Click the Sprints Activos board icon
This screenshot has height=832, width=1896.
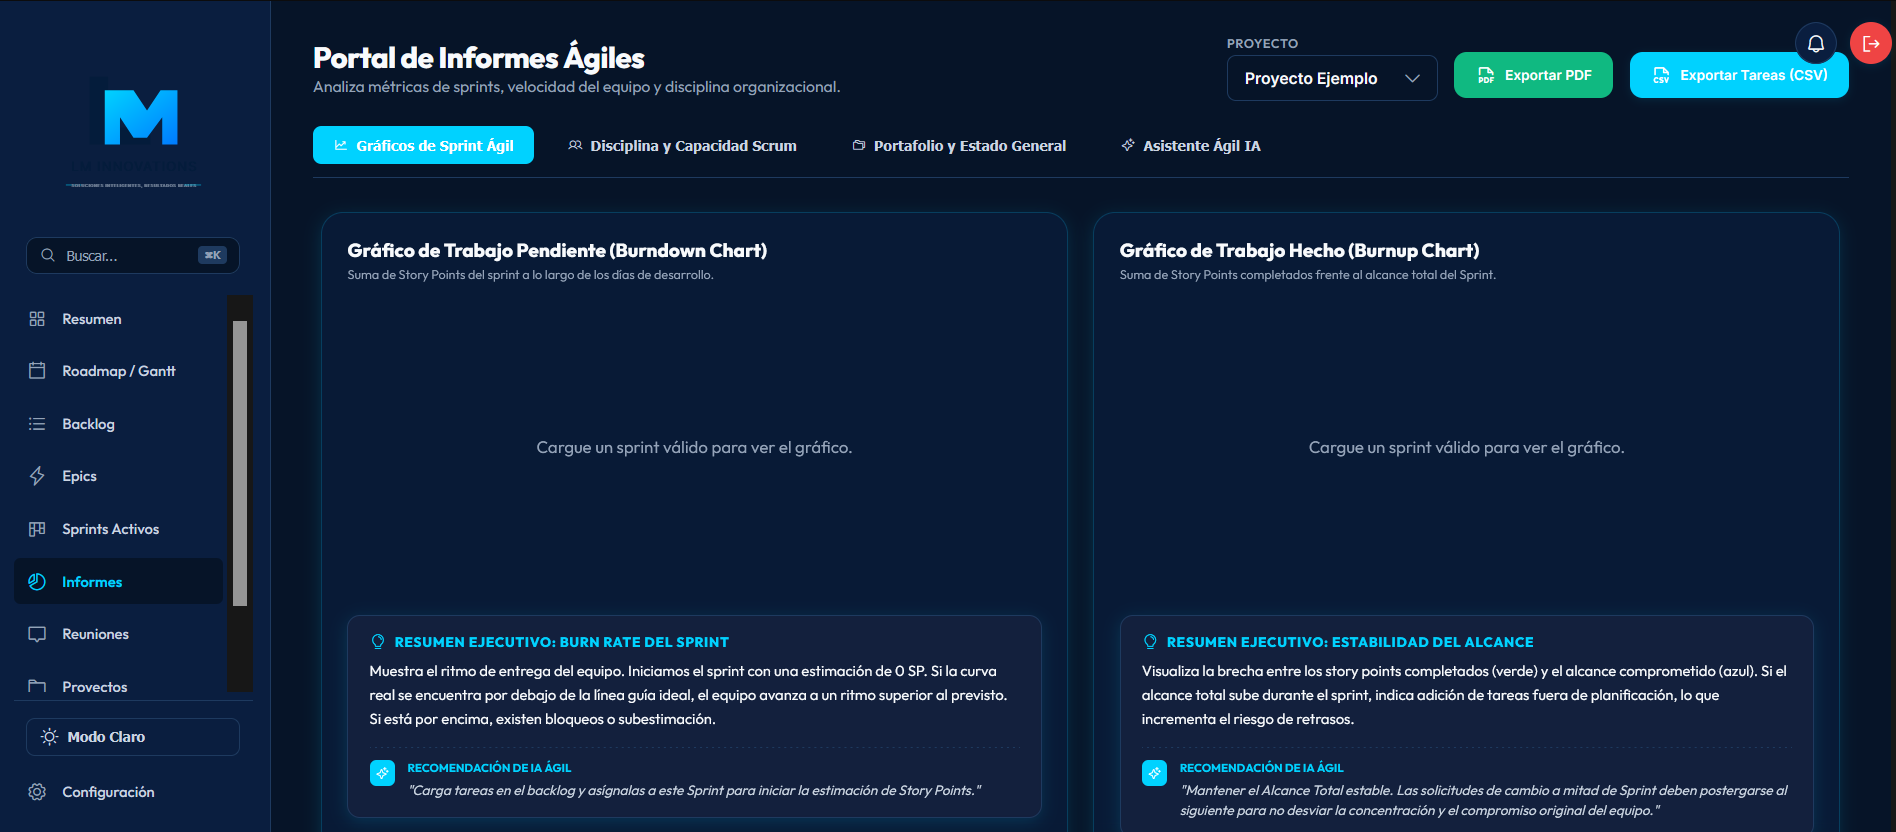tap(37, 529)
